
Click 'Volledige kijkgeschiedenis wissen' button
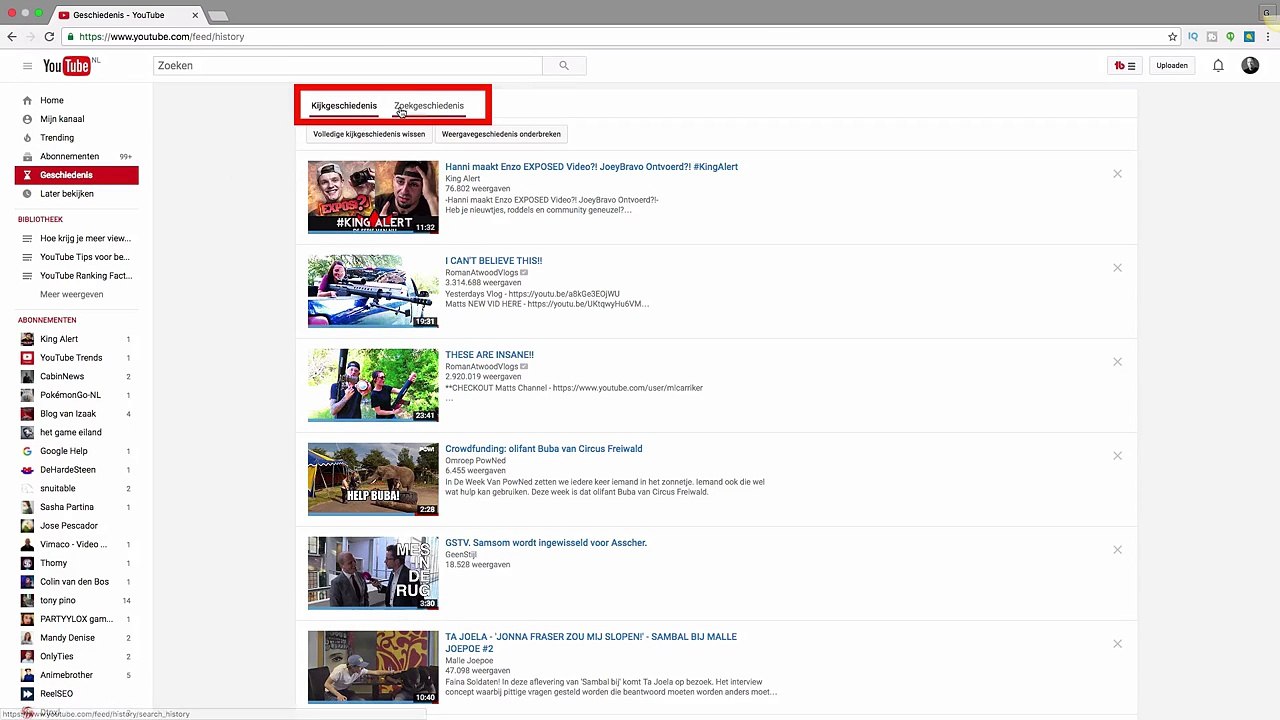point(369,134)
